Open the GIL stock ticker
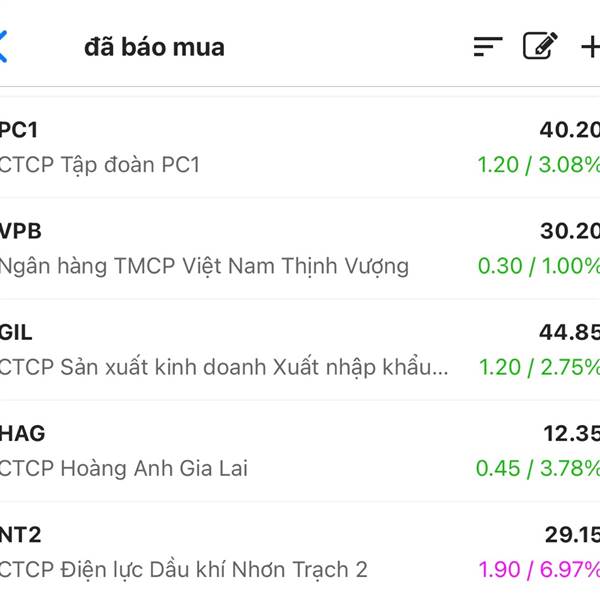The width and height of the screenshot is (600, 600). coord(16,332)
